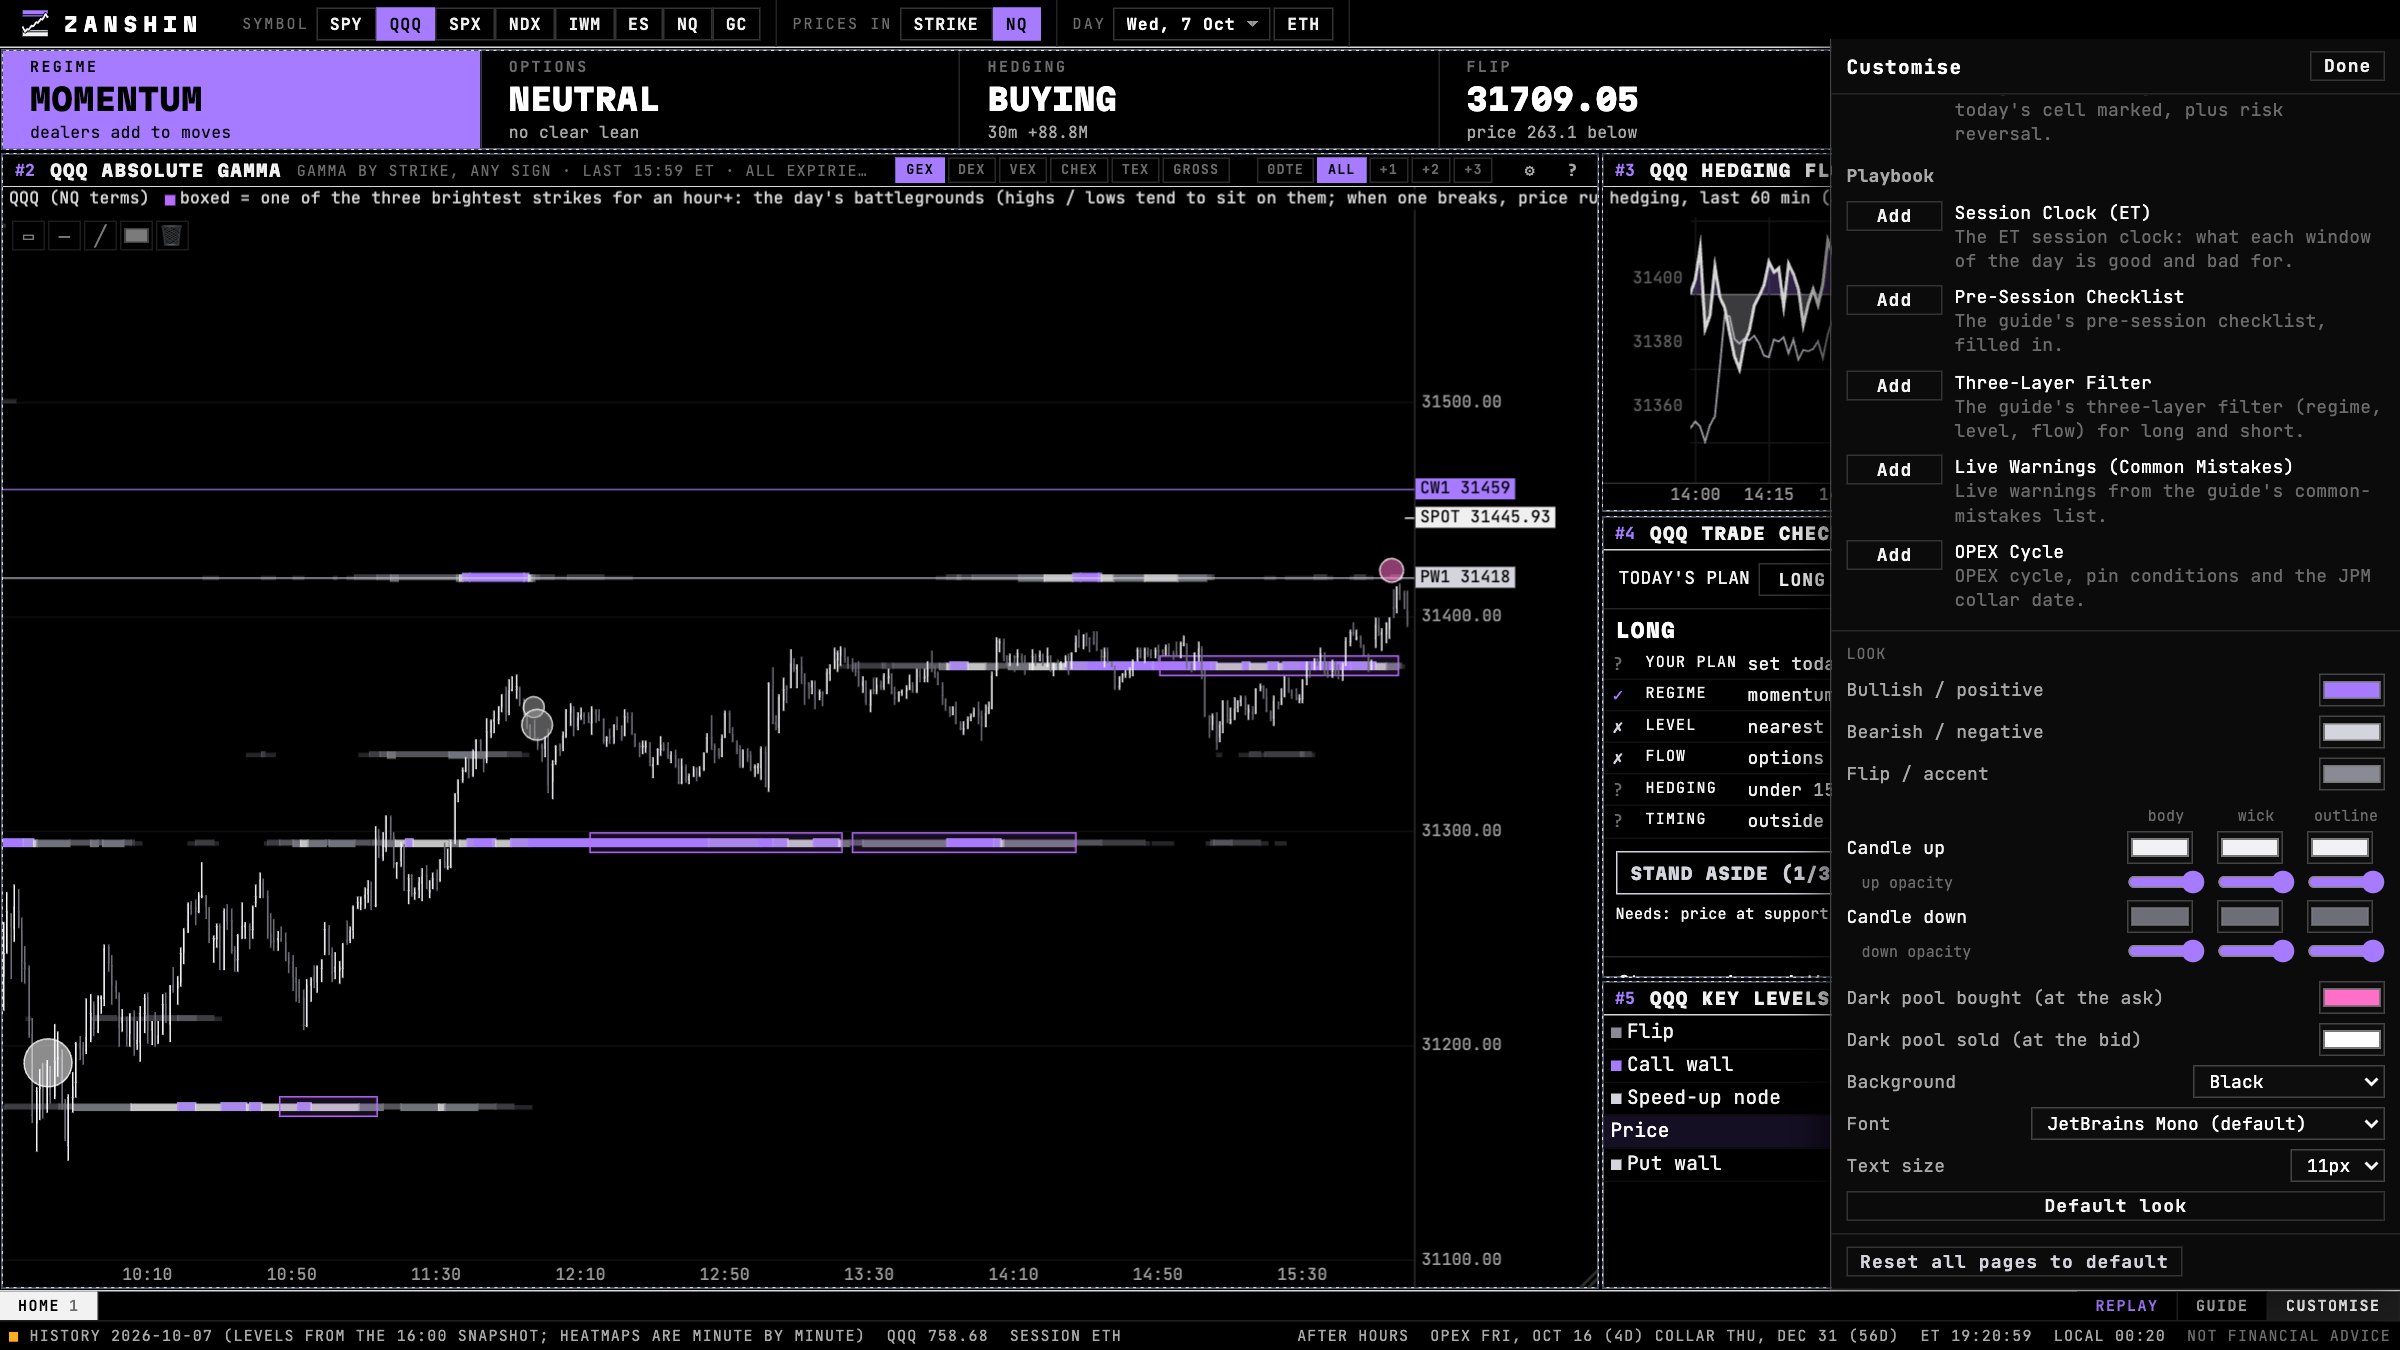Click the CW1 31459 price label
This screenshot has height=1350, width=2400.
[1465, 488]
